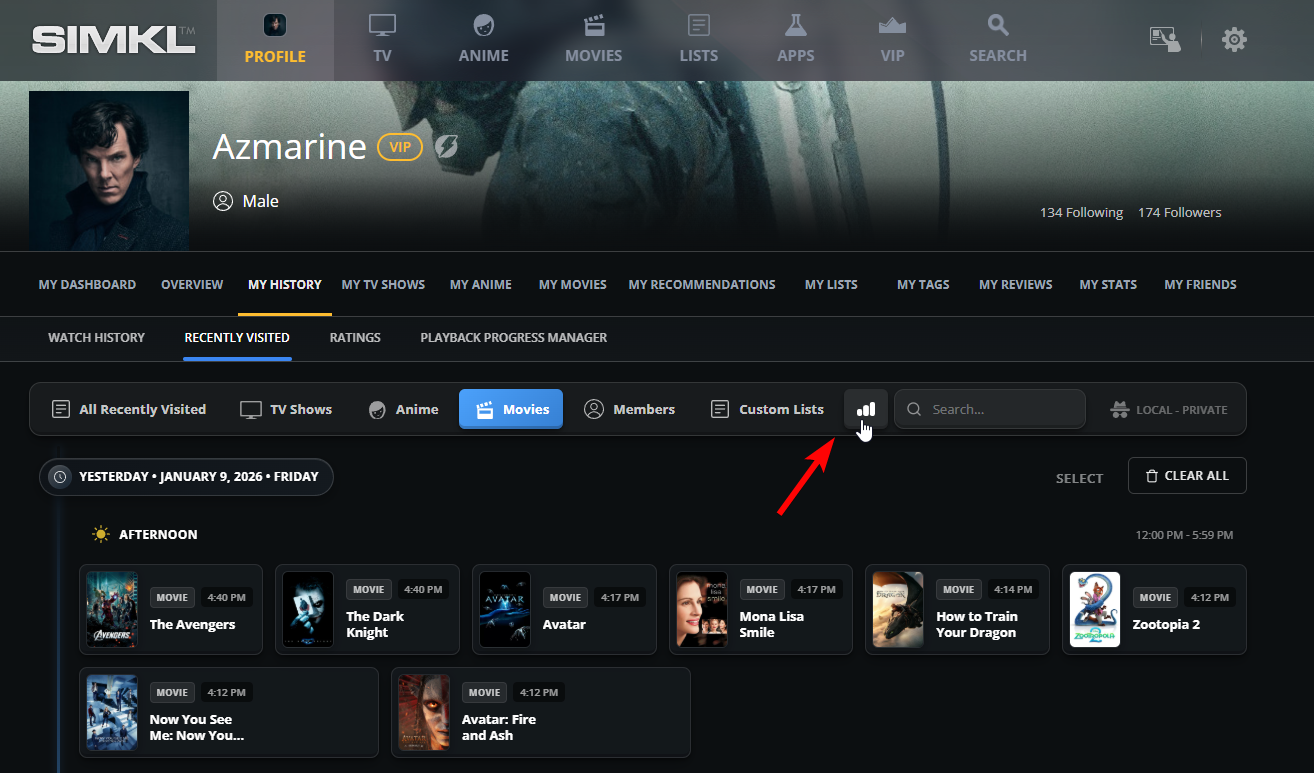
Task: Open The Dark Knight movie poster
Action: click(x=308, y=609)
